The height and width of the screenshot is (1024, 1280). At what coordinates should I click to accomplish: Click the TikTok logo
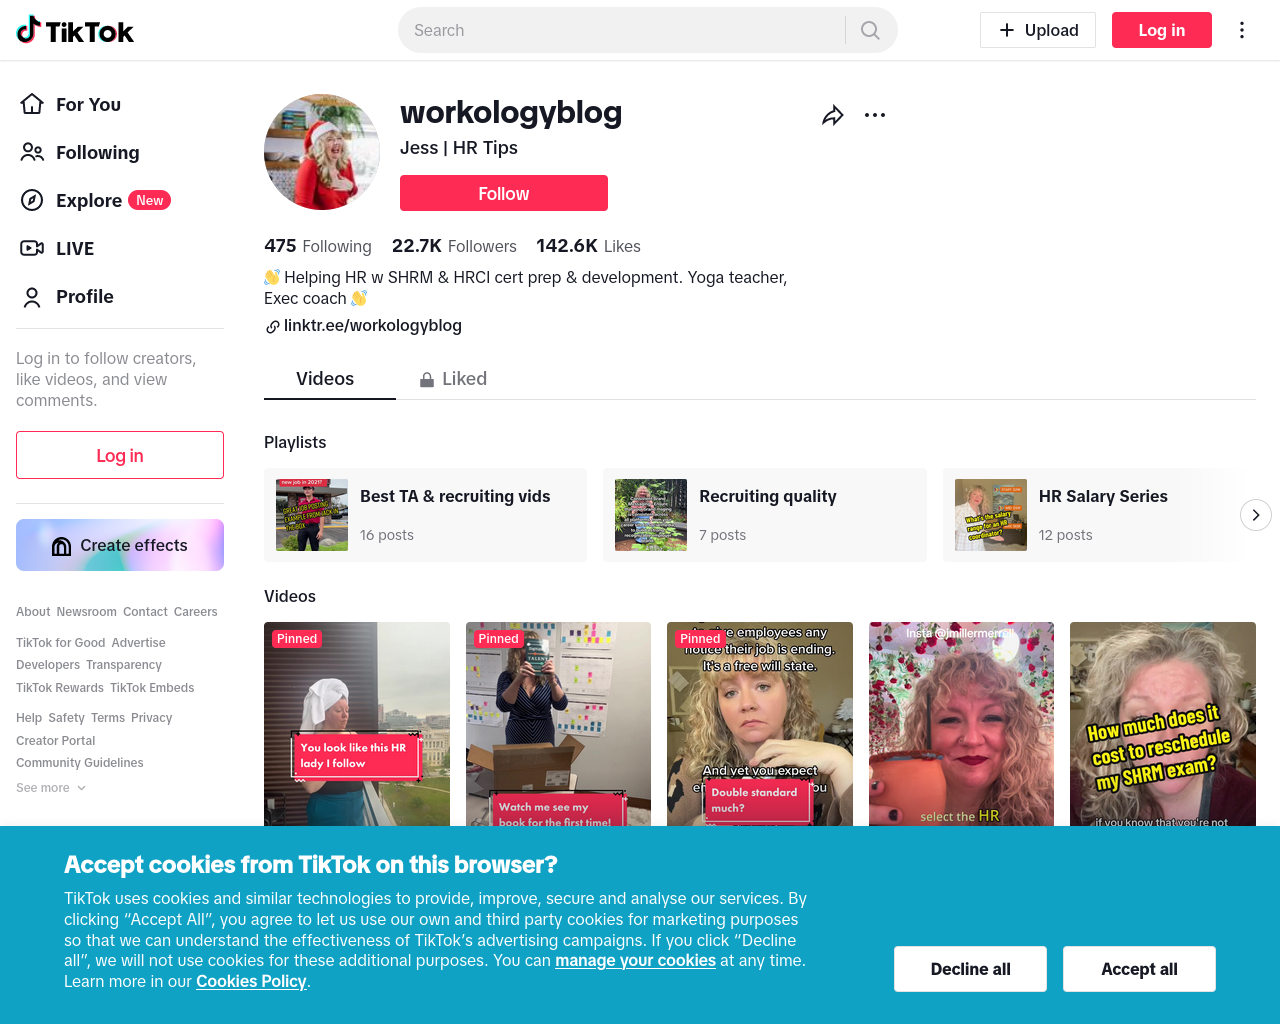(x=75, y=30)
